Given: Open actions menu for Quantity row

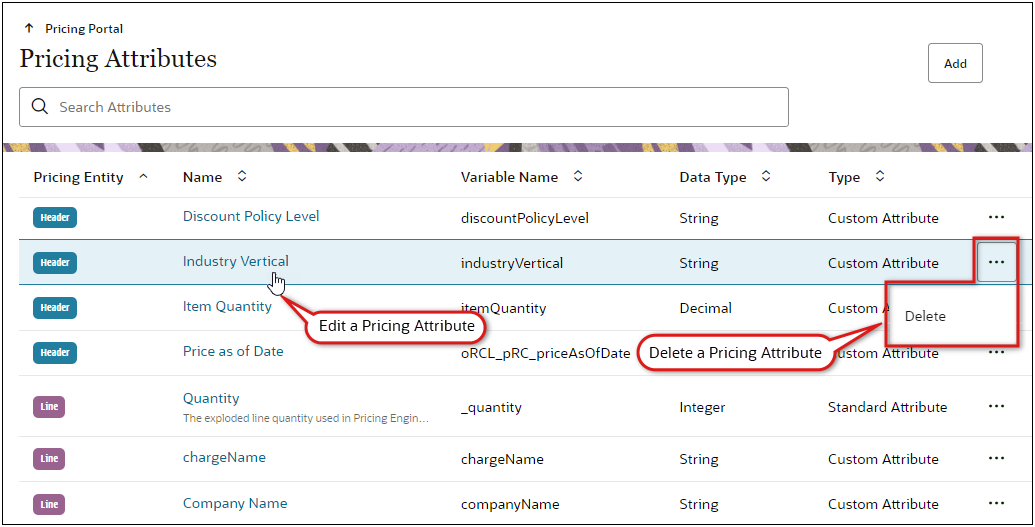Looking at the screenshot, I should click(x=996, y=406).
